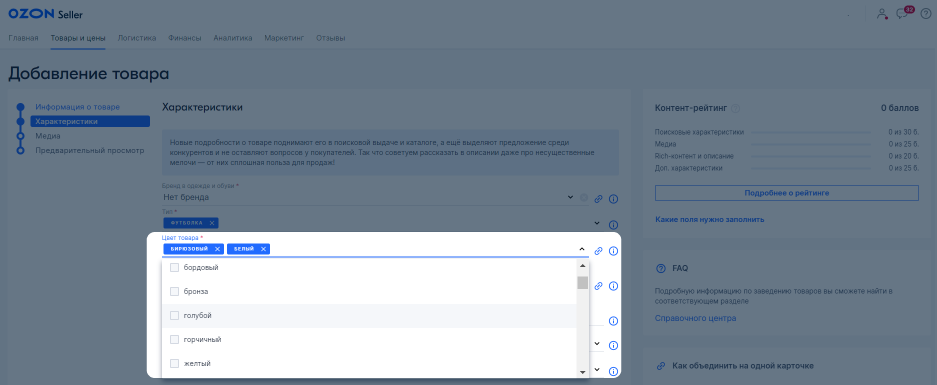Open the user profile icon in header
The height and width of the screenshot is (385, 937).
(882, 14)
